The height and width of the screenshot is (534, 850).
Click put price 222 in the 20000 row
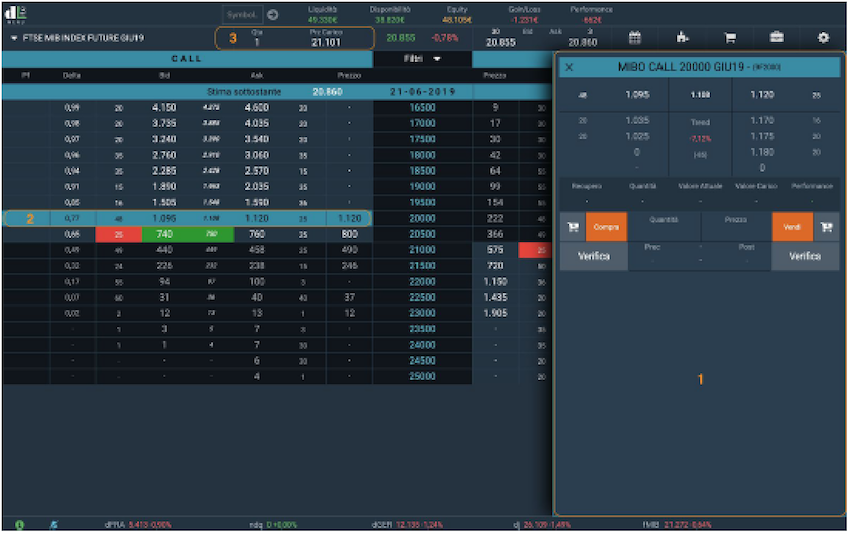[x=495, y=218]
